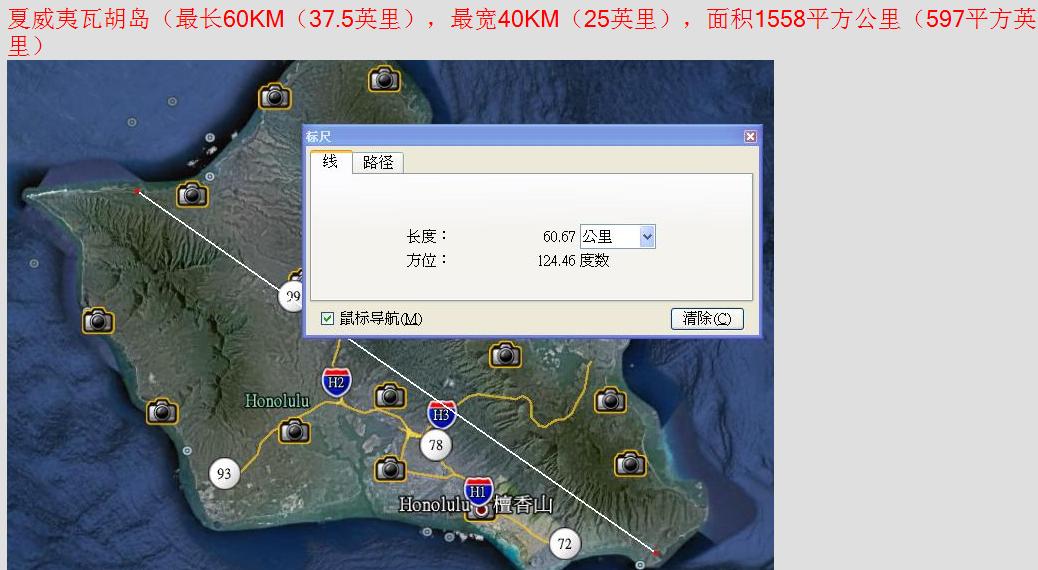Image resolution: width=1038 pixels, height=570 pixels.
Task: Click the H3 interstate shield marker
Action: [x=441, y=414]
